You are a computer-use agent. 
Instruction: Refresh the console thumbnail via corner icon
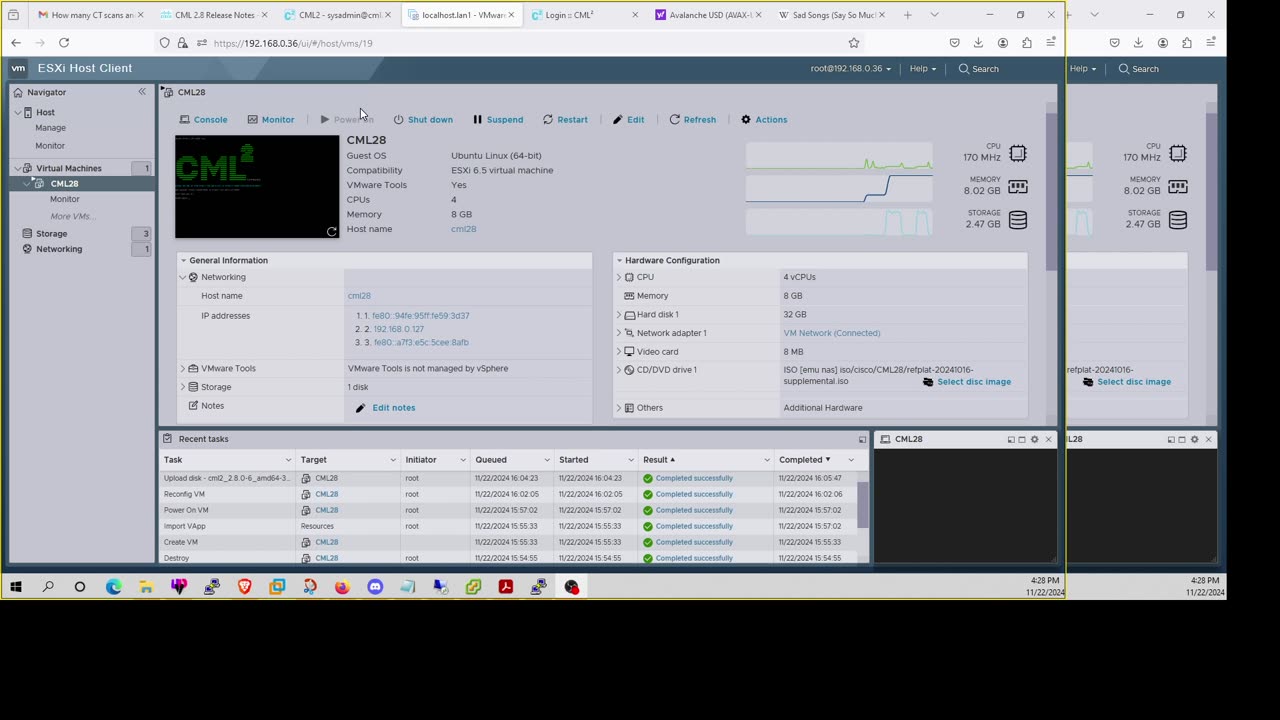coord(332,231)
